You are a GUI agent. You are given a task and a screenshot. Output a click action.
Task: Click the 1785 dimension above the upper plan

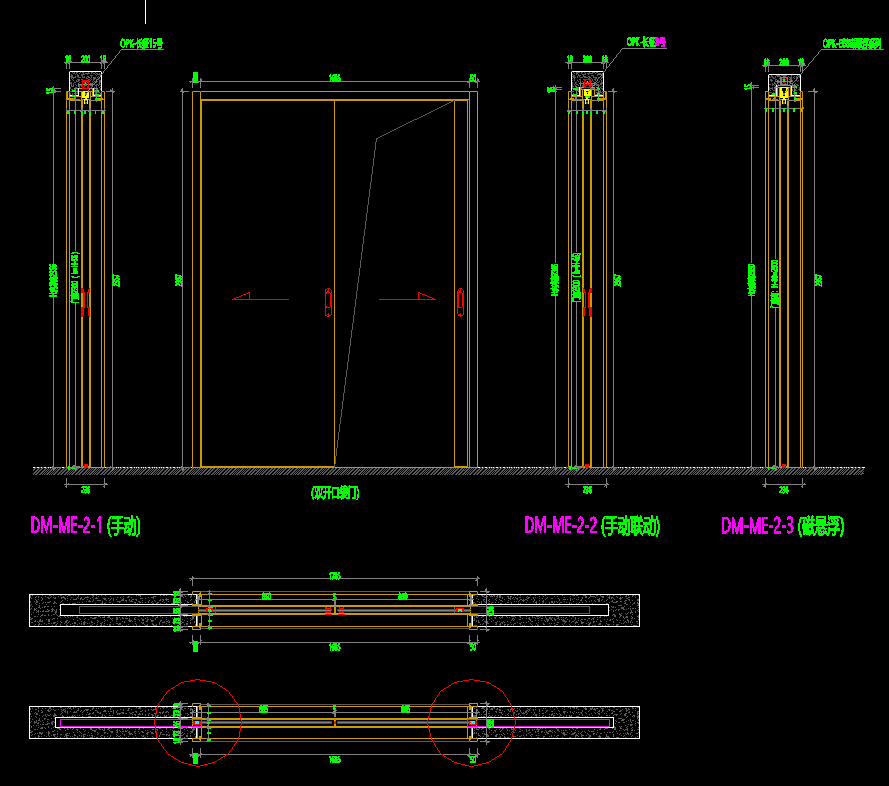[334, 575]
